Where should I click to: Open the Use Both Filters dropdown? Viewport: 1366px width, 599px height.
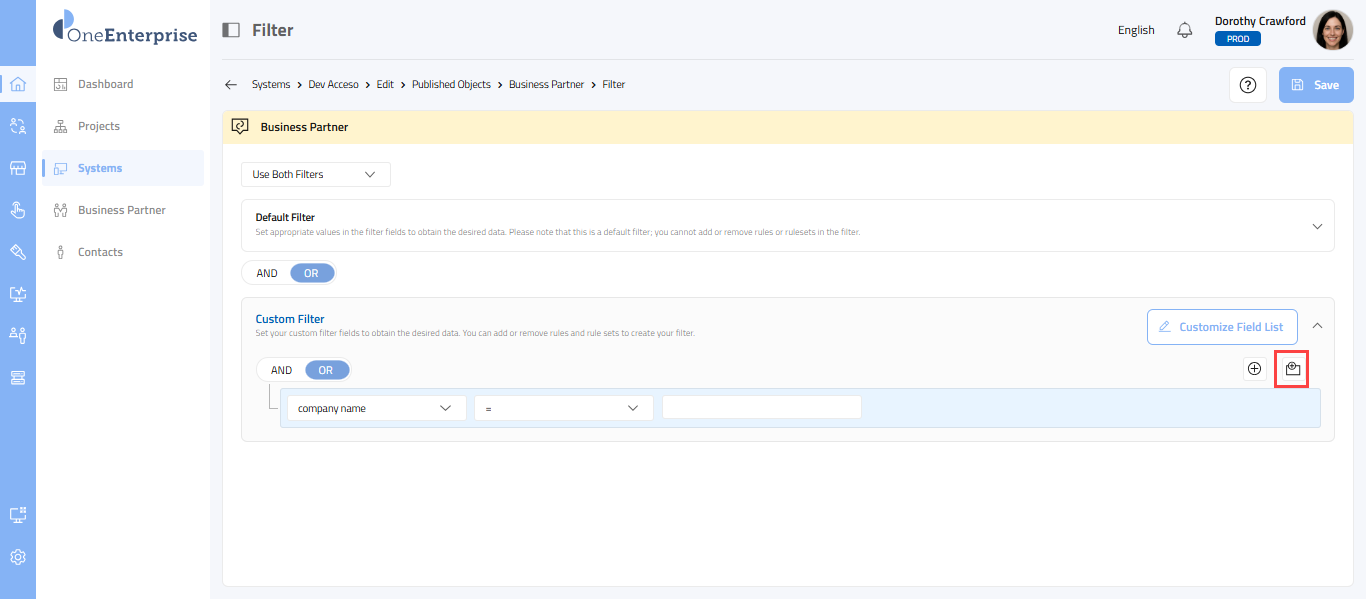point(315,174)
